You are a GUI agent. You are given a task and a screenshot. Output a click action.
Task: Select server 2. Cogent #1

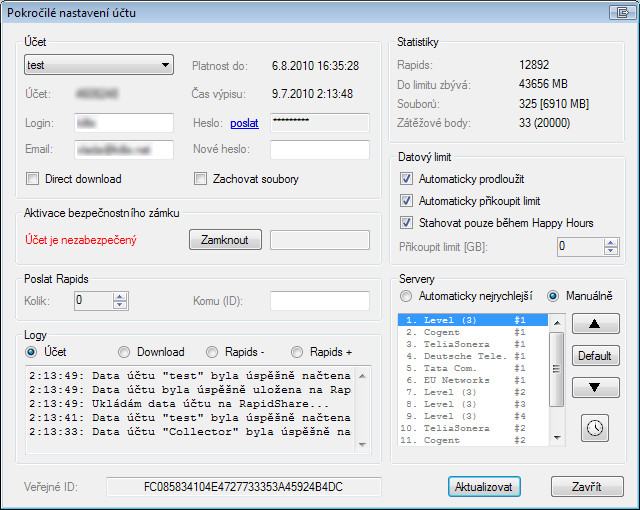click(x=473, y=332)
